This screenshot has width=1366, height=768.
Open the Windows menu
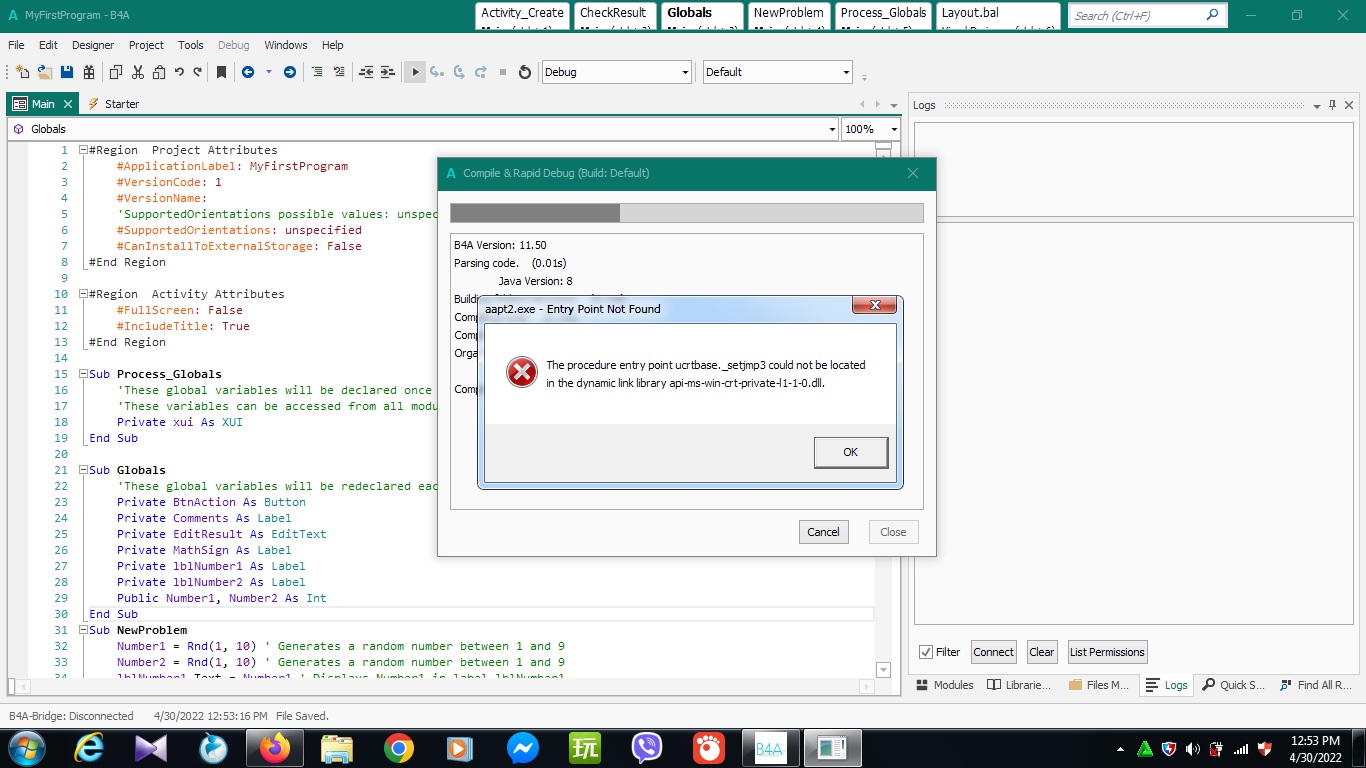[x=286, y=45]
